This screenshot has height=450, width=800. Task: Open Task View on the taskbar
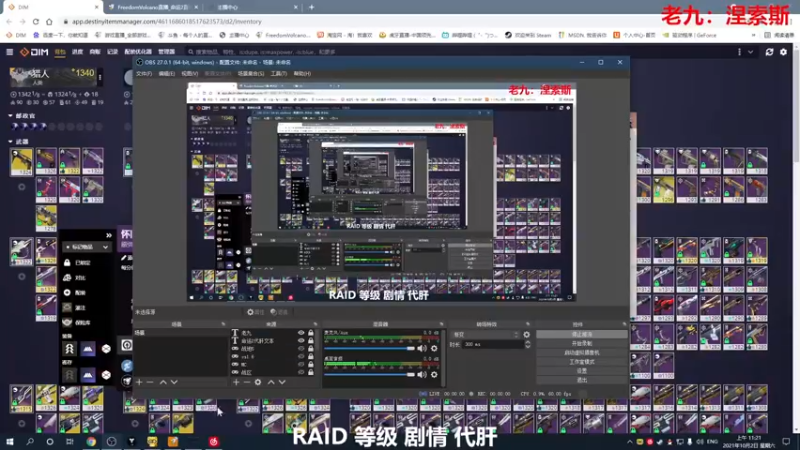click(x=70, y=441)
